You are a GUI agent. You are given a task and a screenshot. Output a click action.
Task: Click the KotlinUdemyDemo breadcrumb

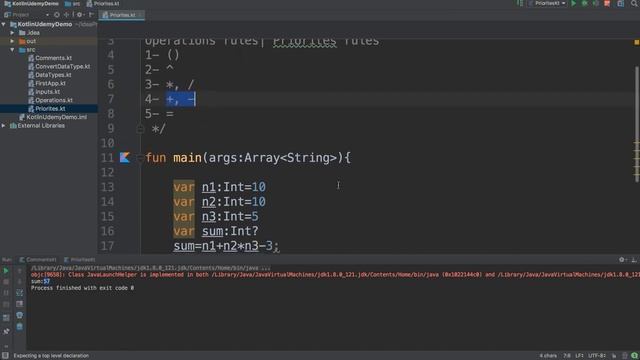coord(31,4)
